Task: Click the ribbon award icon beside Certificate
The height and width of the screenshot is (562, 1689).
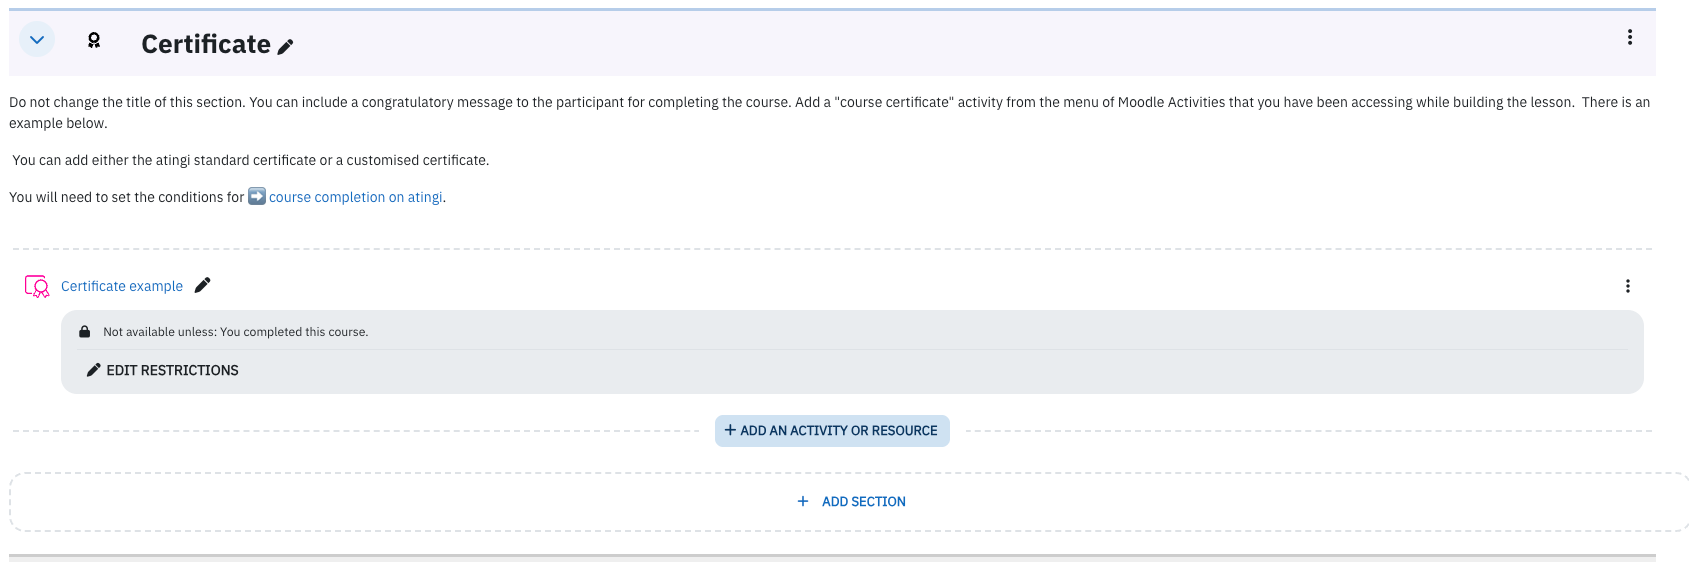Action: coord(94,41)
